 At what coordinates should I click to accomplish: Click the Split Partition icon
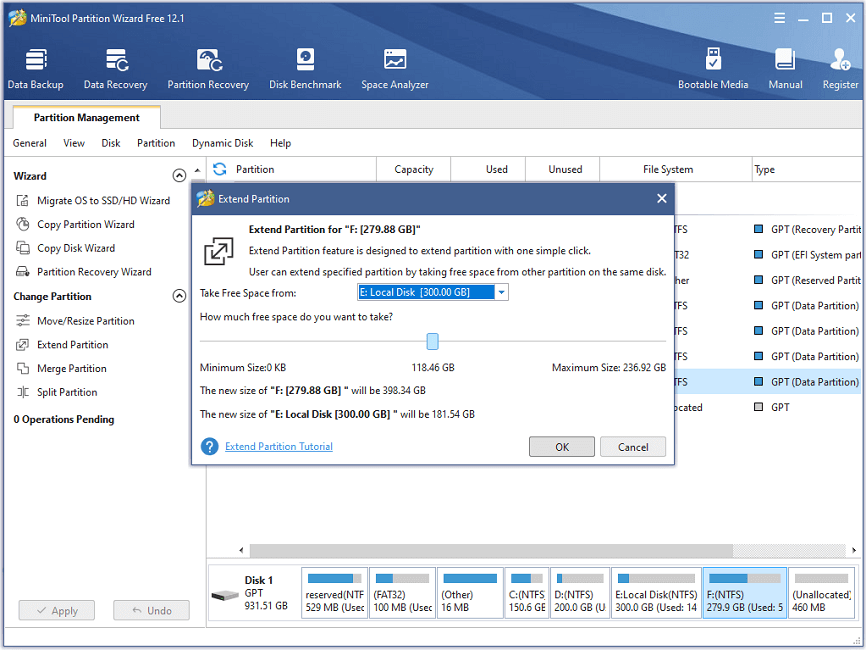pos(23,392)
